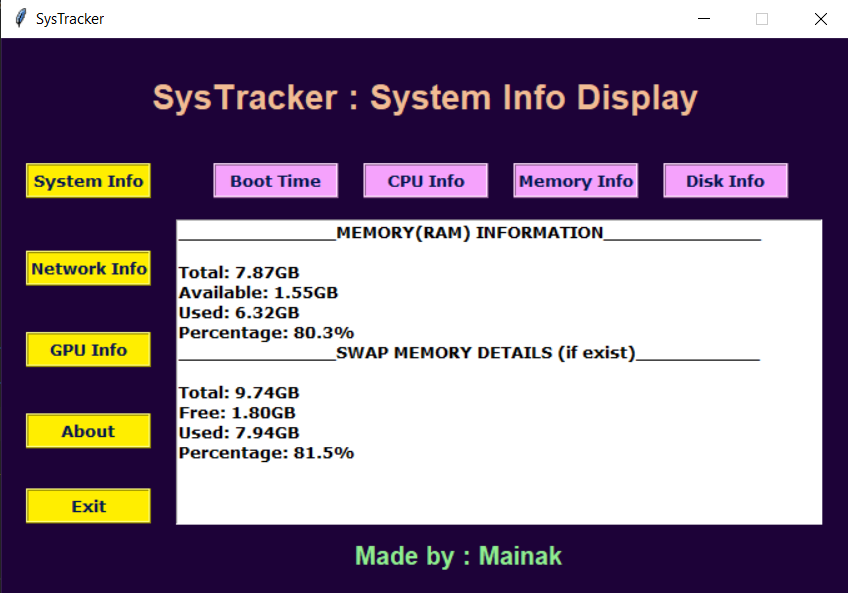Select the GPU Info button

click(x=88, y=350)
